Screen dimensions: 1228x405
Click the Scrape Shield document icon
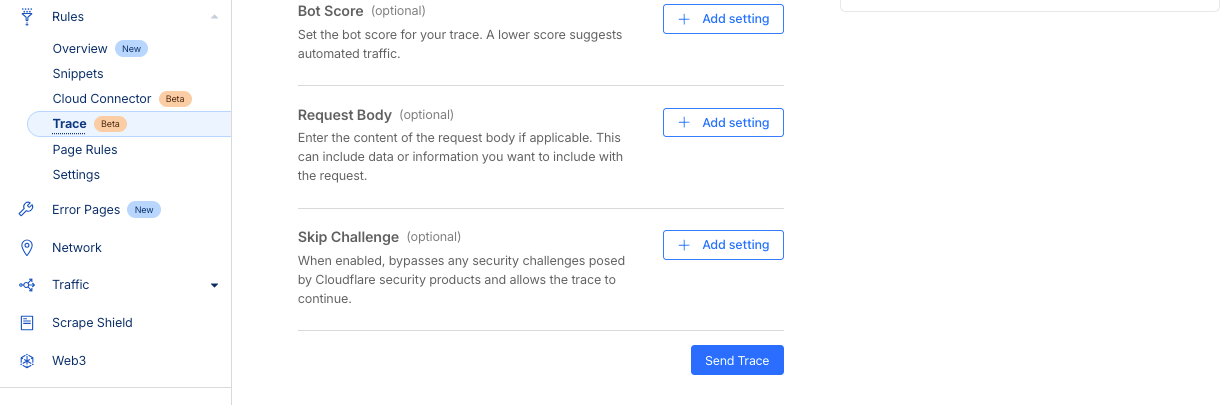point(27,323)
